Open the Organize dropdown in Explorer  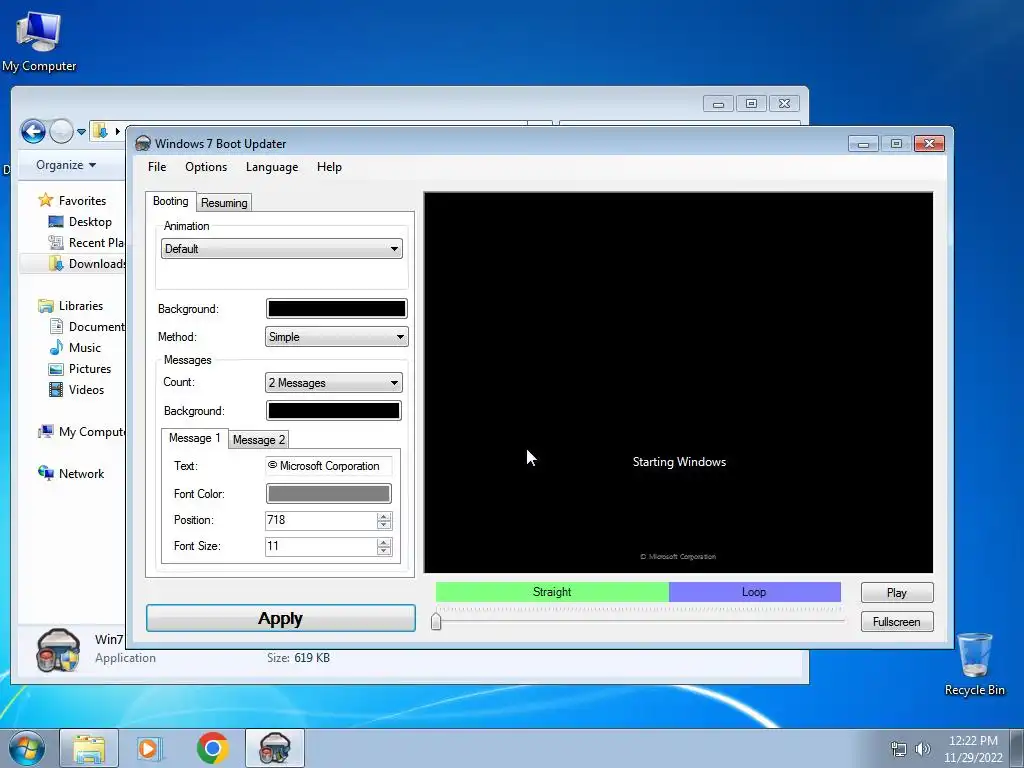tap(66, 165)
